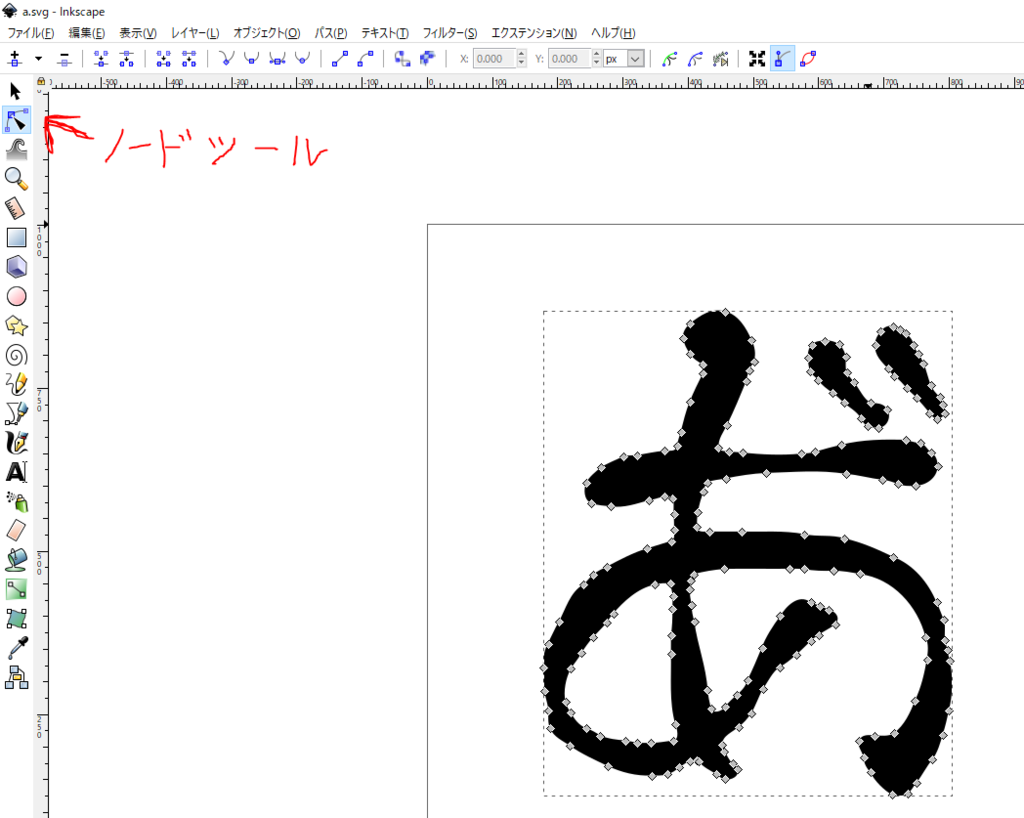The height and width of the screenshot is (818, 1024).
Task: Make selected nodes corner (cusp)
Action: (x=226, y=59)
